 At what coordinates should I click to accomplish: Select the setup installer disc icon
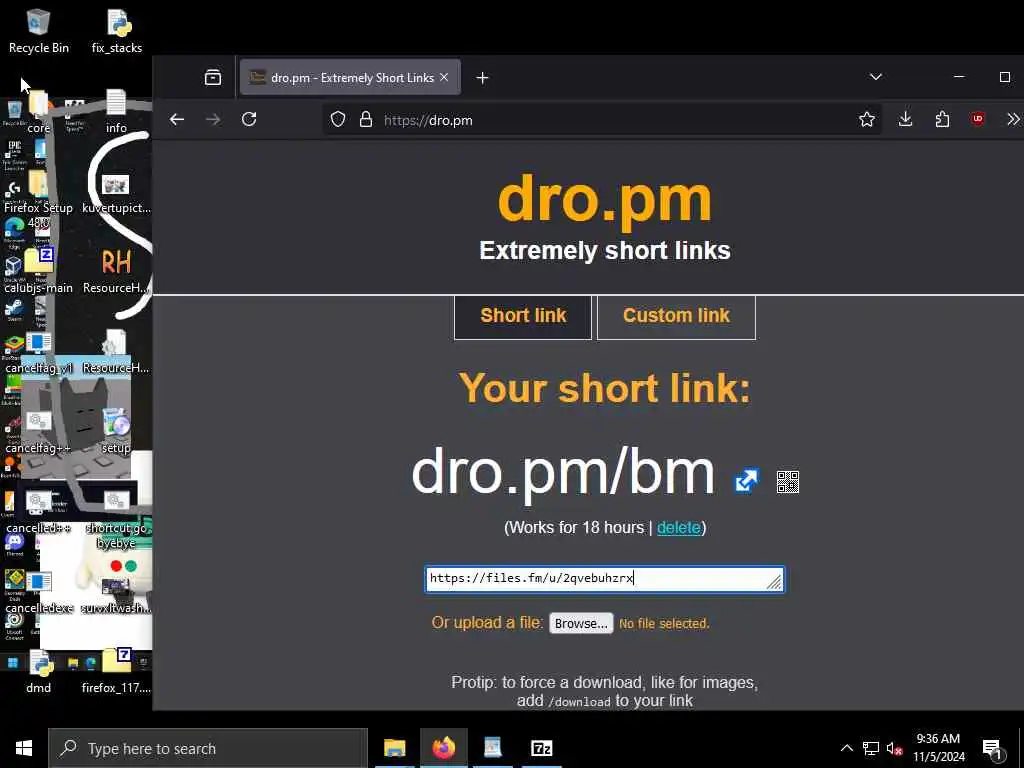pos(116,431)
